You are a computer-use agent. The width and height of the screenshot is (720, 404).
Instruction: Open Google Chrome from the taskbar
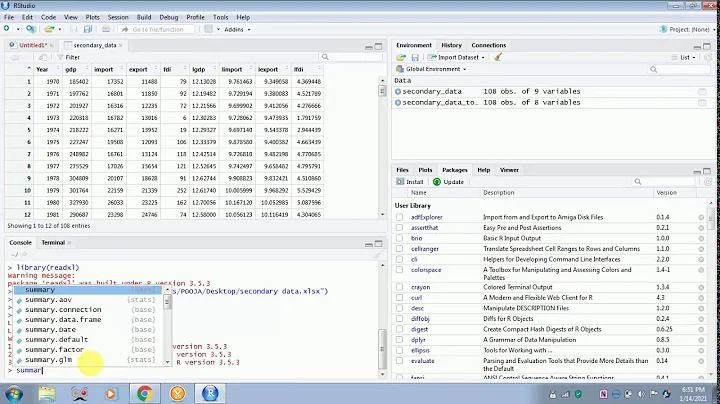[x=145, y=393]
